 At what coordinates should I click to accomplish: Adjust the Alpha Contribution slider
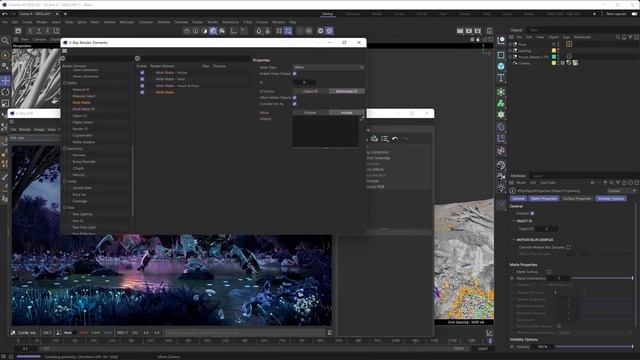tap(602, 278)
